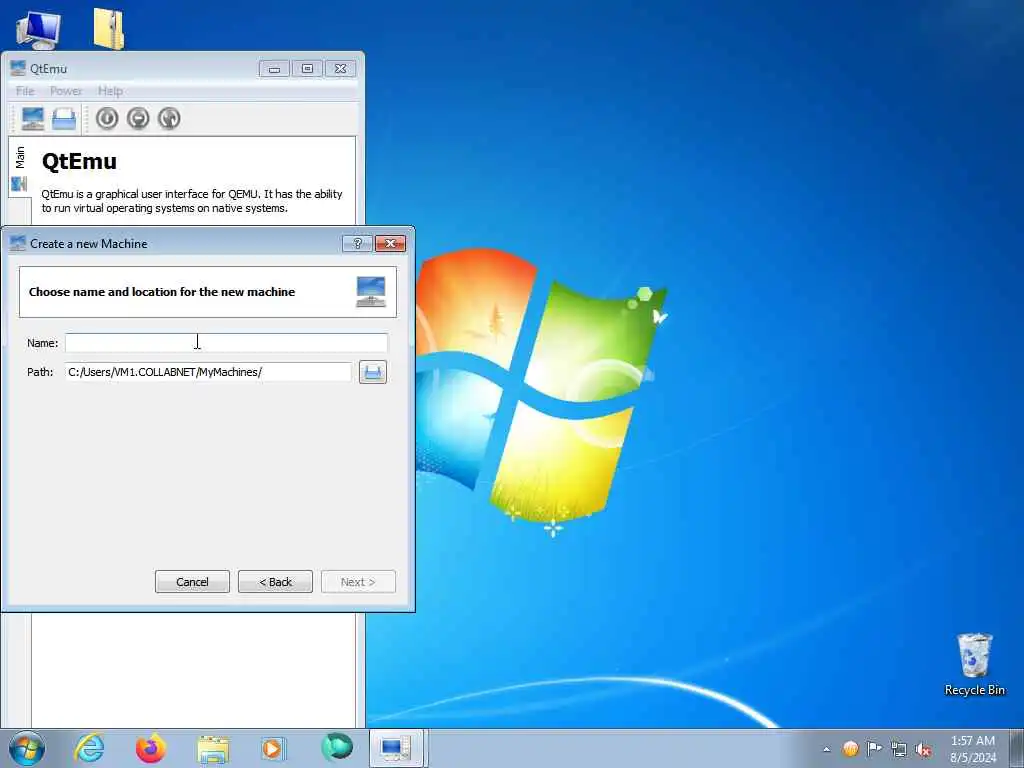Show hidden tray icons arrow

(x=826, y=749)
